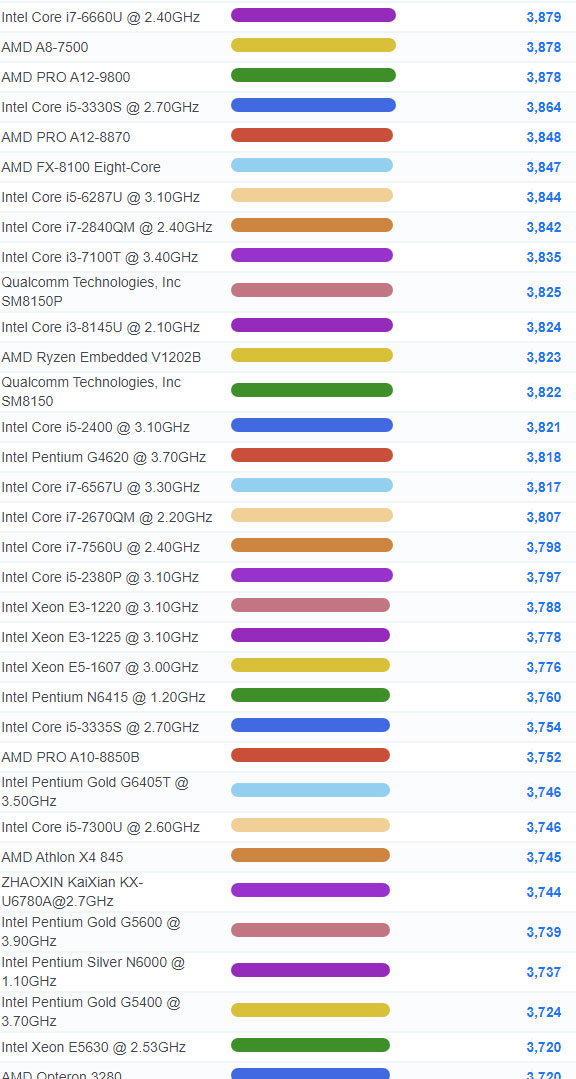Select Intel Core i7-7560U @ 2.40GHz

tap(100, 547)
